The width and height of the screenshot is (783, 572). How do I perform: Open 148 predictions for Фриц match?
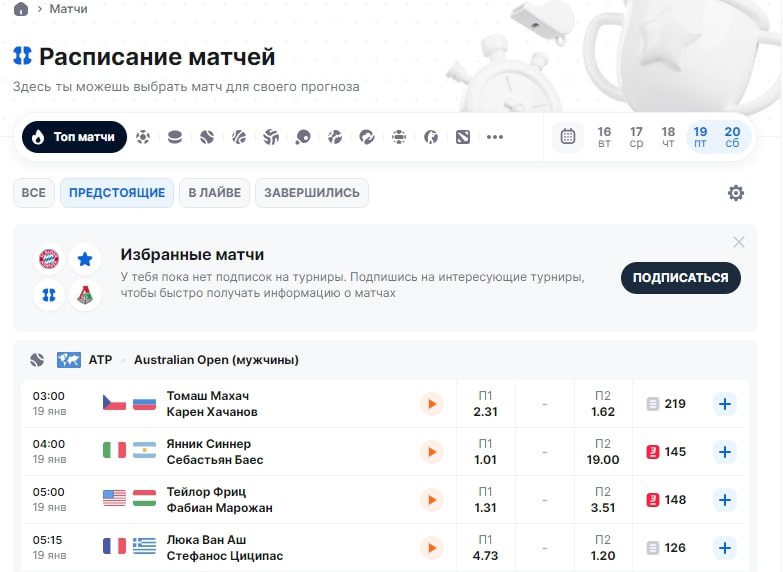[666, 500]
